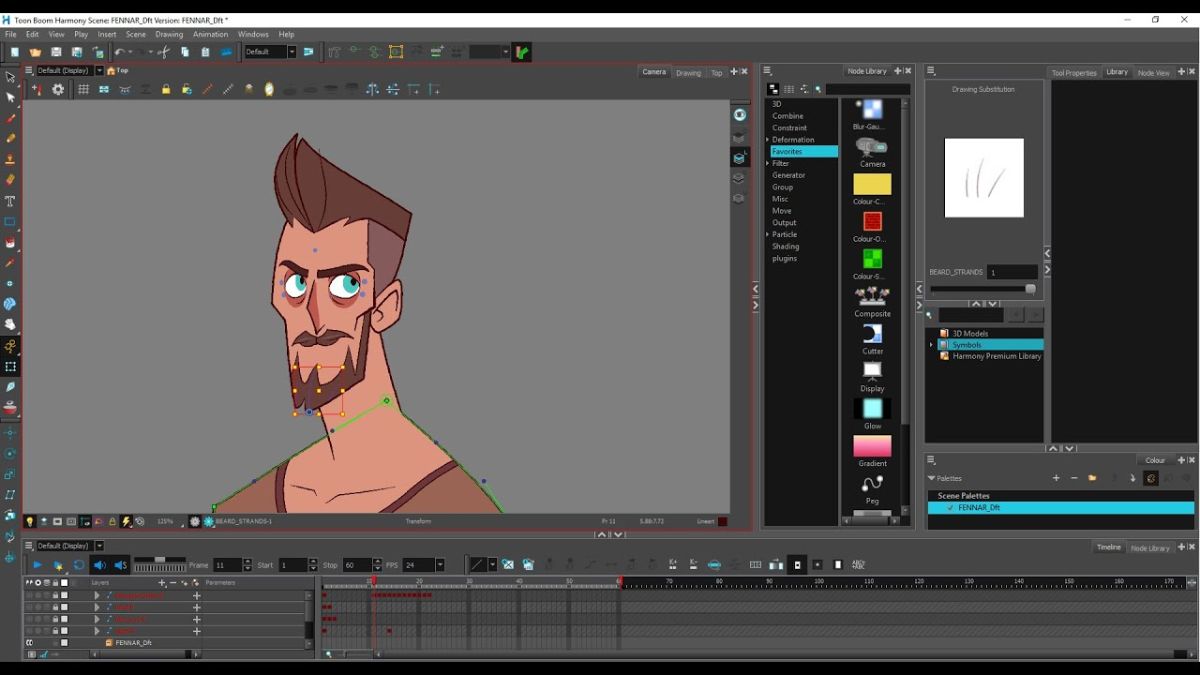Select the Rectangle shape tool
This screenshot has height=675, width=1200.
coord(10,222)
